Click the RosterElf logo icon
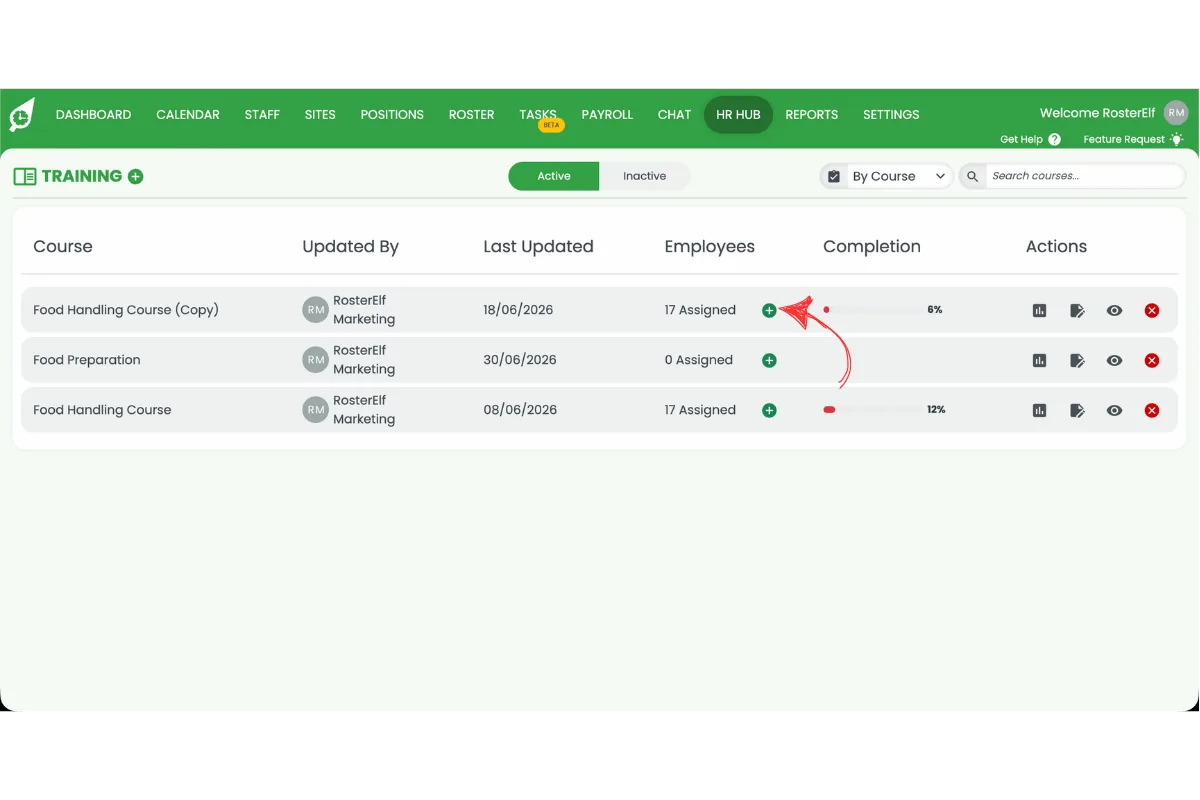The image size is (1200, 800). 21,115
